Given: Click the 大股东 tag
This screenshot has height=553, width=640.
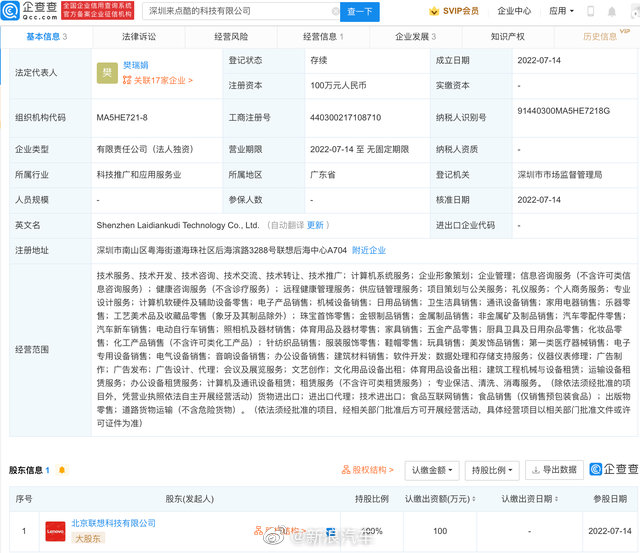Looking at the screenshot, I should coord(88,539).
